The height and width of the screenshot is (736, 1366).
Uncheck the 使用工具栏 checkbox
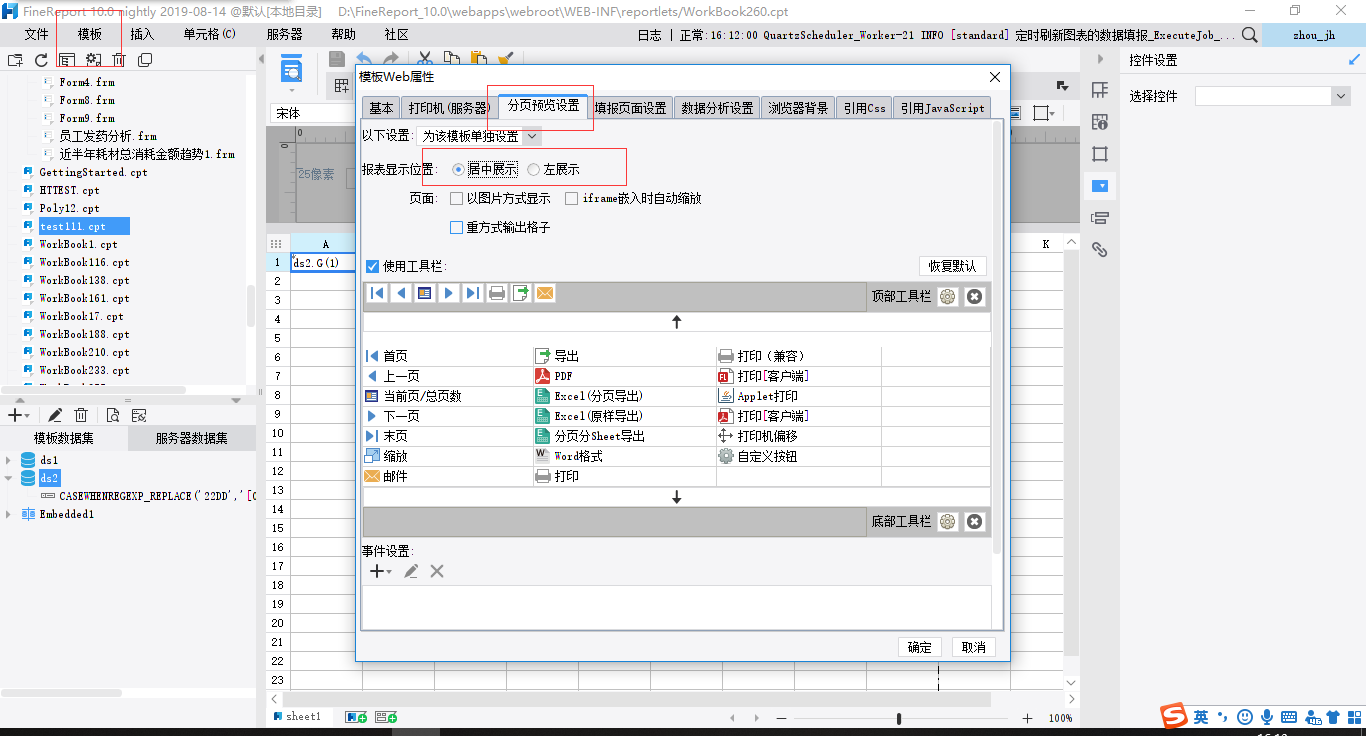pyautogui.click(x=372, y=266)
